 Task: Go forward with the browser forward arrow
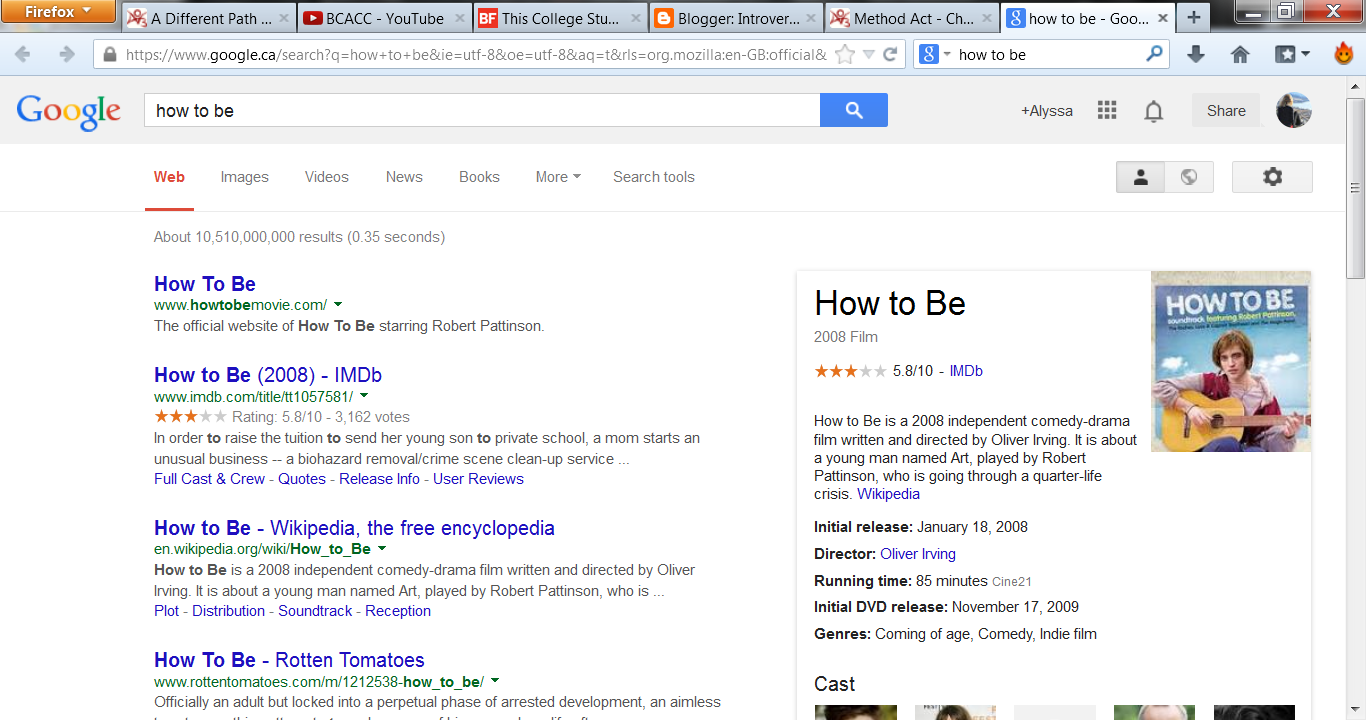67,55
